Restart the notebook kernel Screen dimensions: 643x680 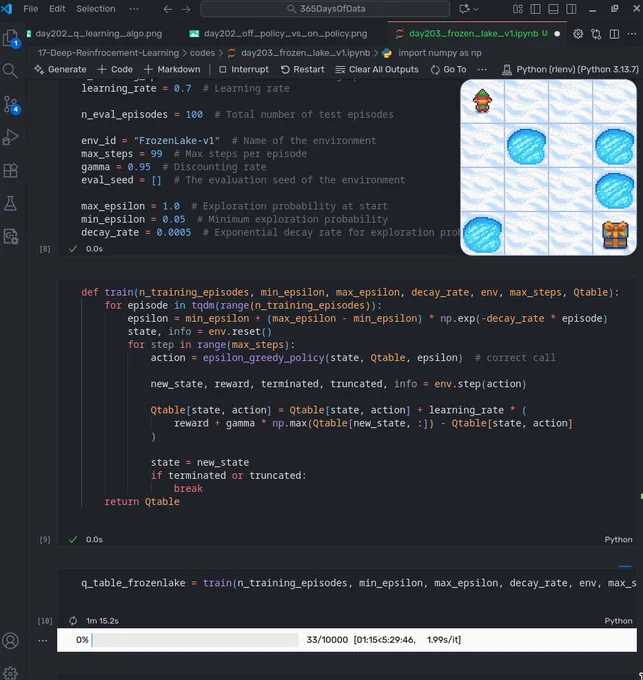point(303,69)
